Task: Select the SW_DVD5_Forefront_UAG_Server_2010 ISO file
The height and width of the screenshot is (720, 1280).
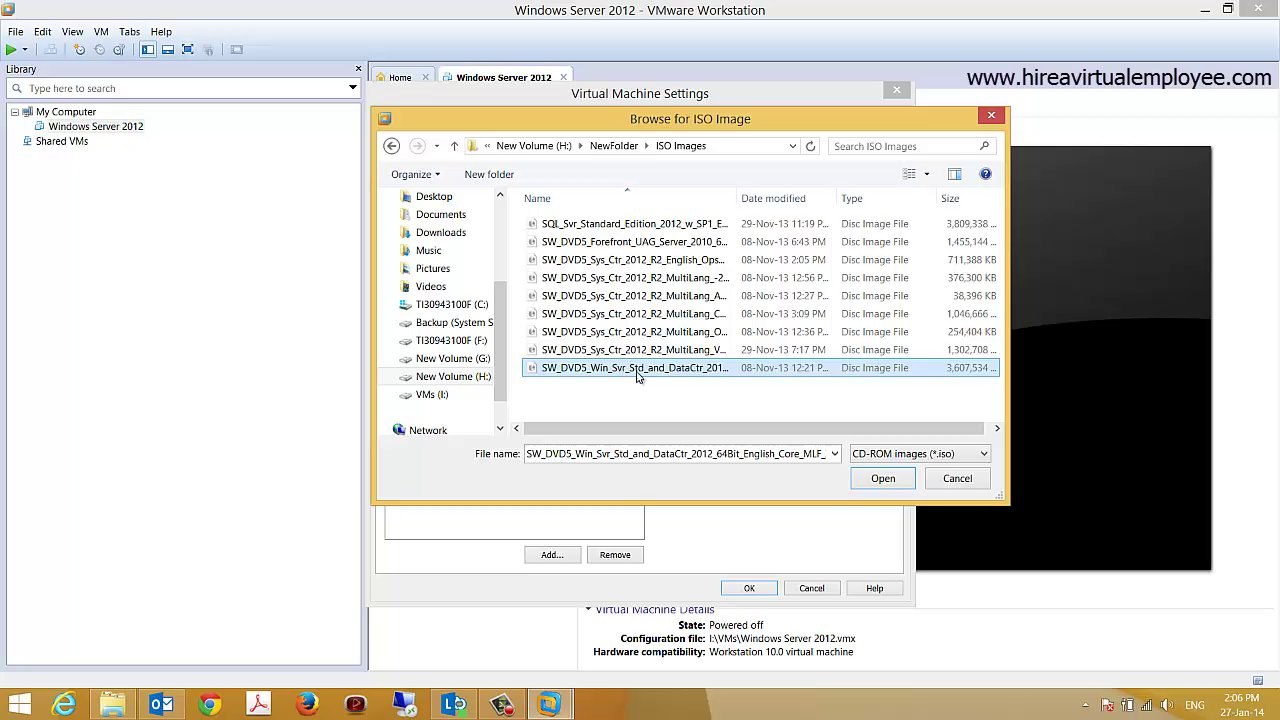Action: [760, 242]
